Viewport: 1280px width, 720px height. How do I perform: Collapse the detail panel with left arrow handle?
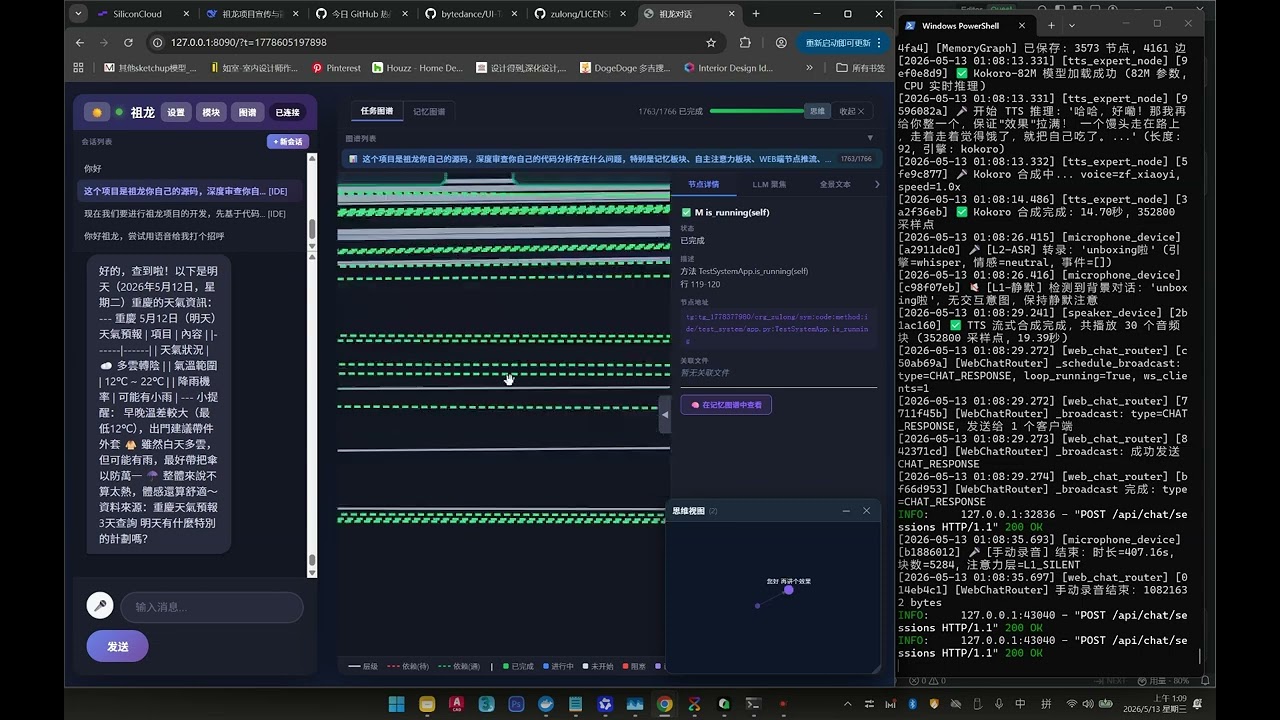664,414
